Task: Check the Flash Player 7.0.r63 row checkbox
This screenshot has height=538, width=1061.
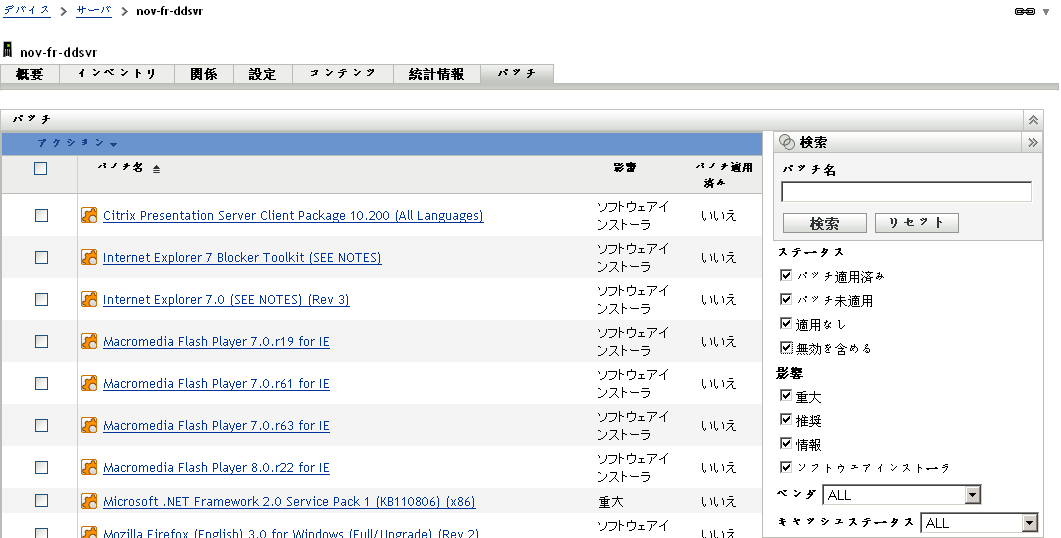Action: 41,425
